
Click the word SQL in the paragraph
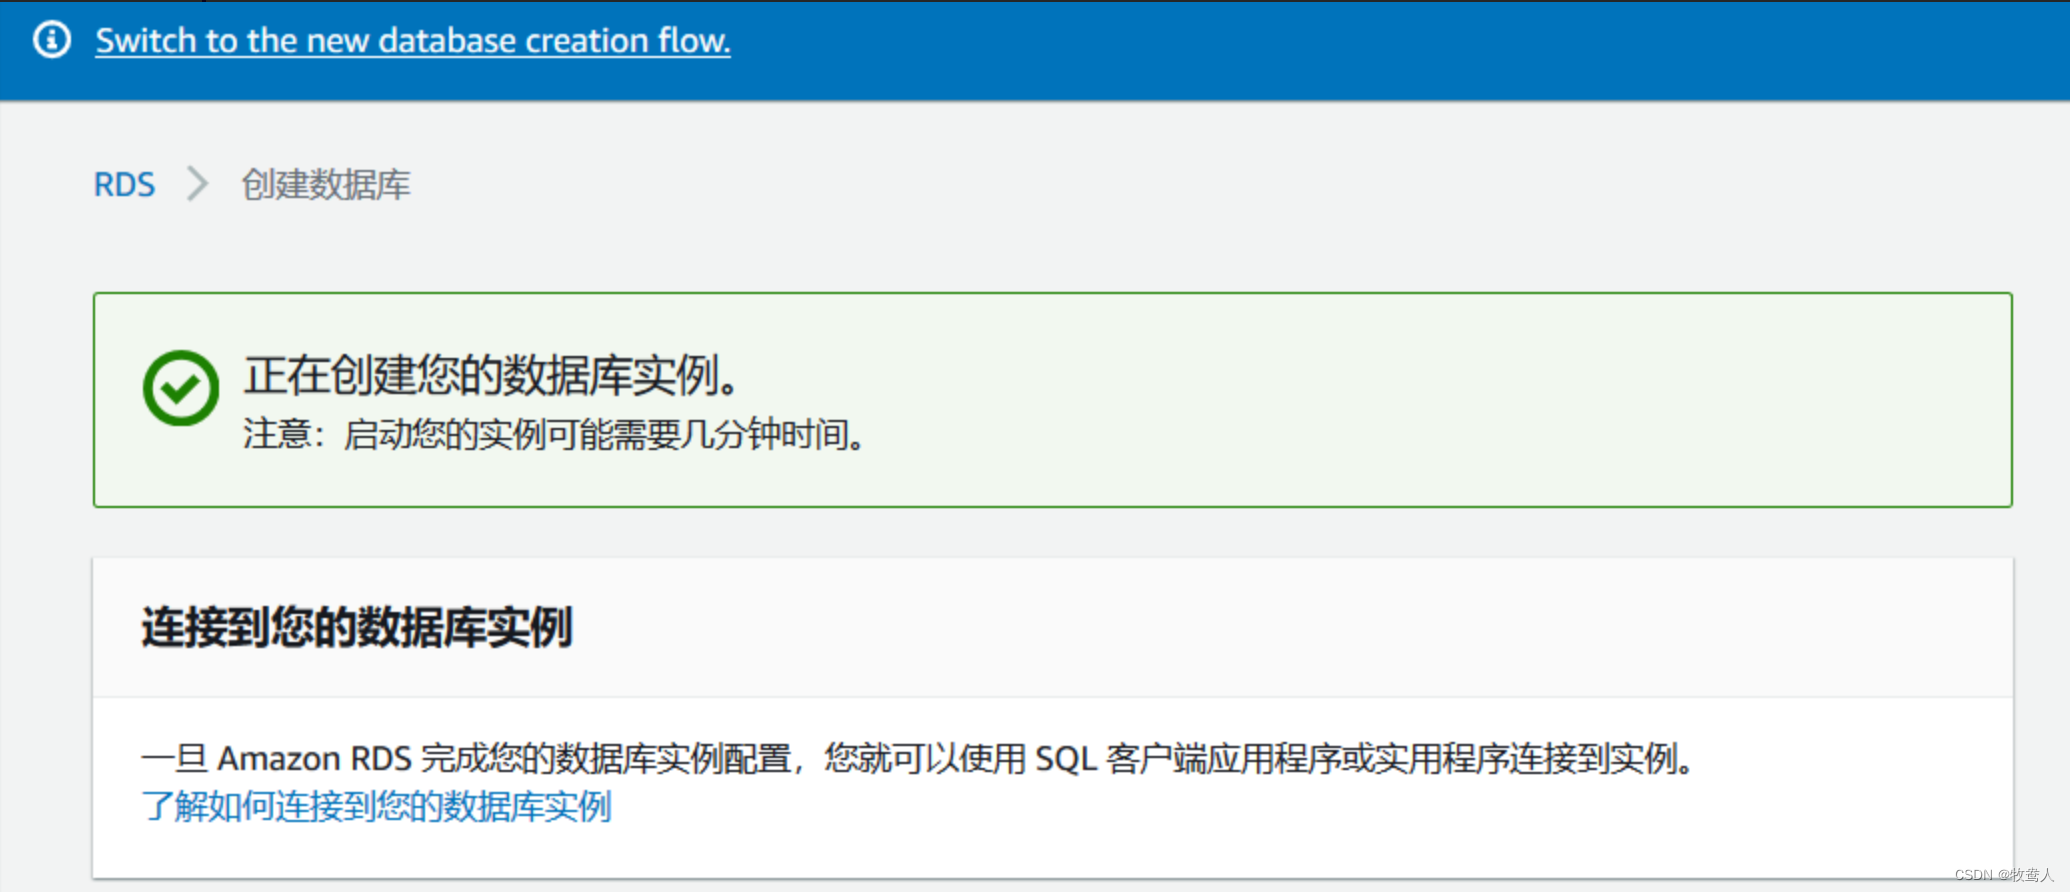click(1066, 759)
